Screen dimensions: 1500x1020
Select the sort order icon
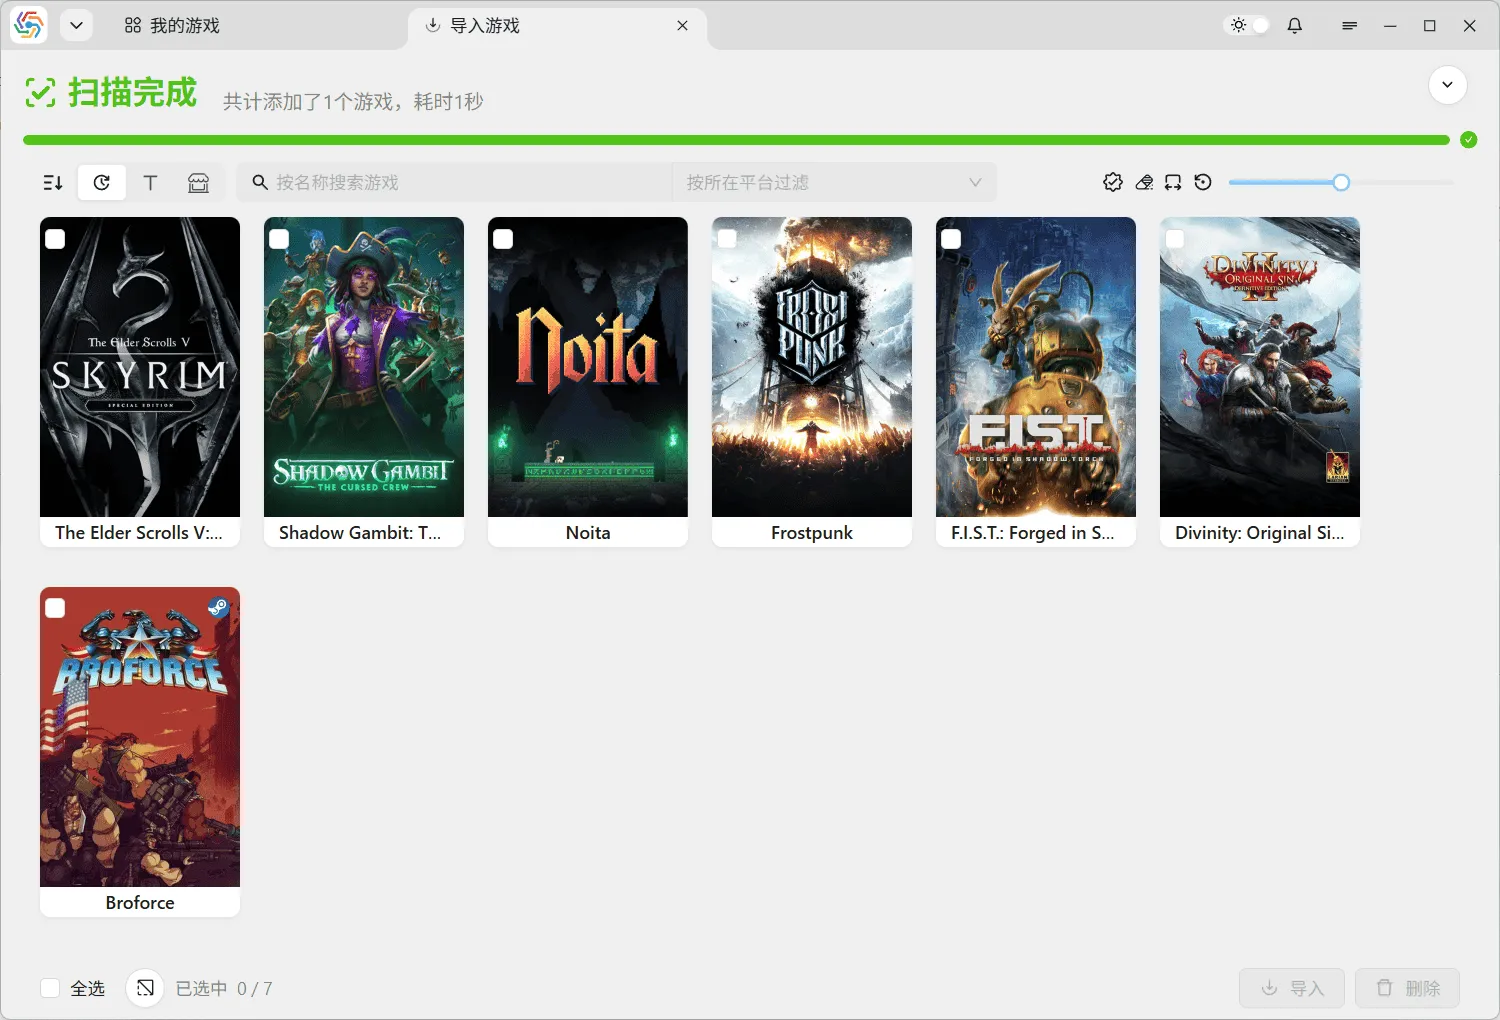[52, 182]
